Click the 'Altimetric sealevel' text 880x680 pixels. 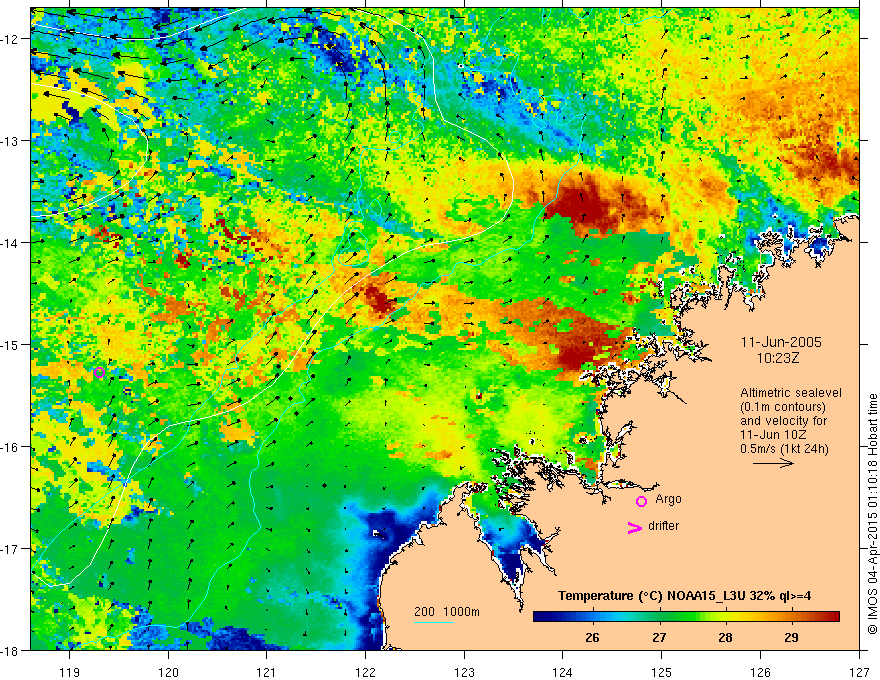click(x=791, y=393)
